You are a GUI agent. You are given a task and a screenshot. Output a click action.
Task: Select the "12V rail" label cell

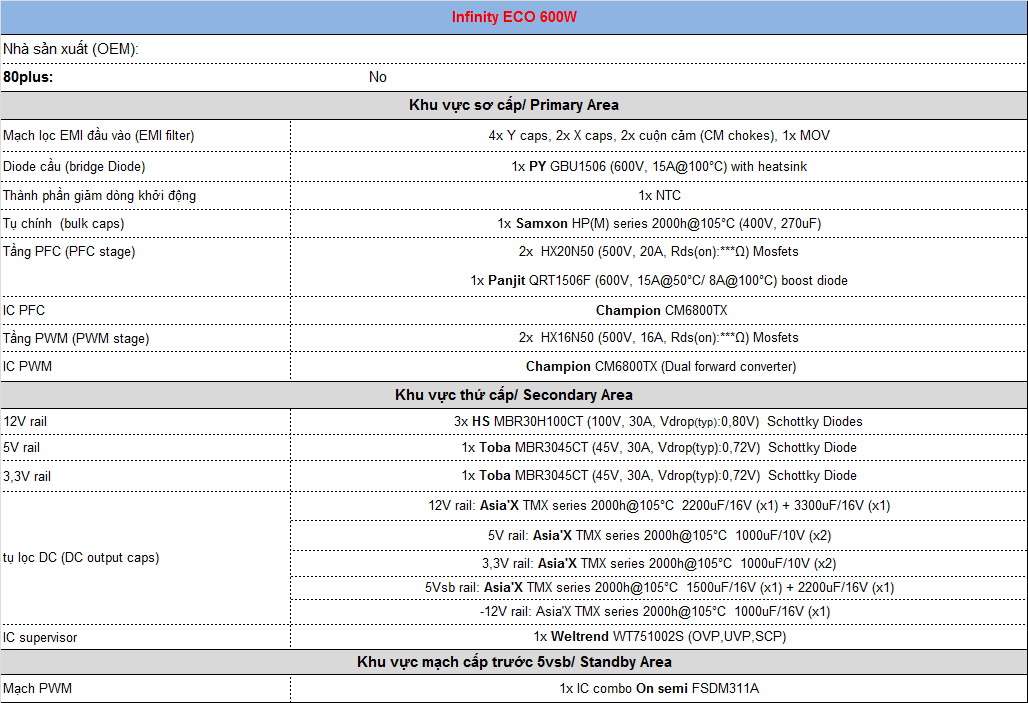tap(146, 422)
